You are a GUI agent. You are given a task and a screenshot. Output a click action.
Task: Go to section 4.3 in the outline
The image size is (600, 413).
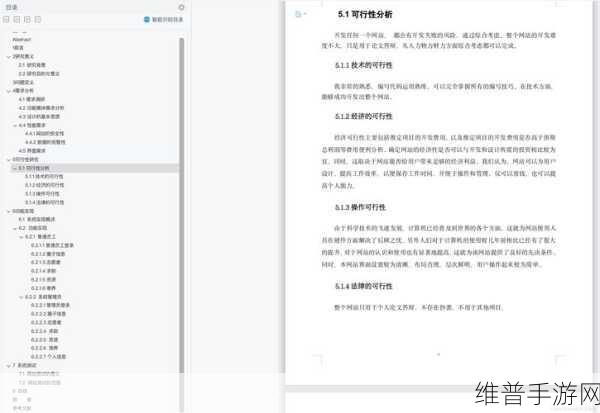pos(39,117)
